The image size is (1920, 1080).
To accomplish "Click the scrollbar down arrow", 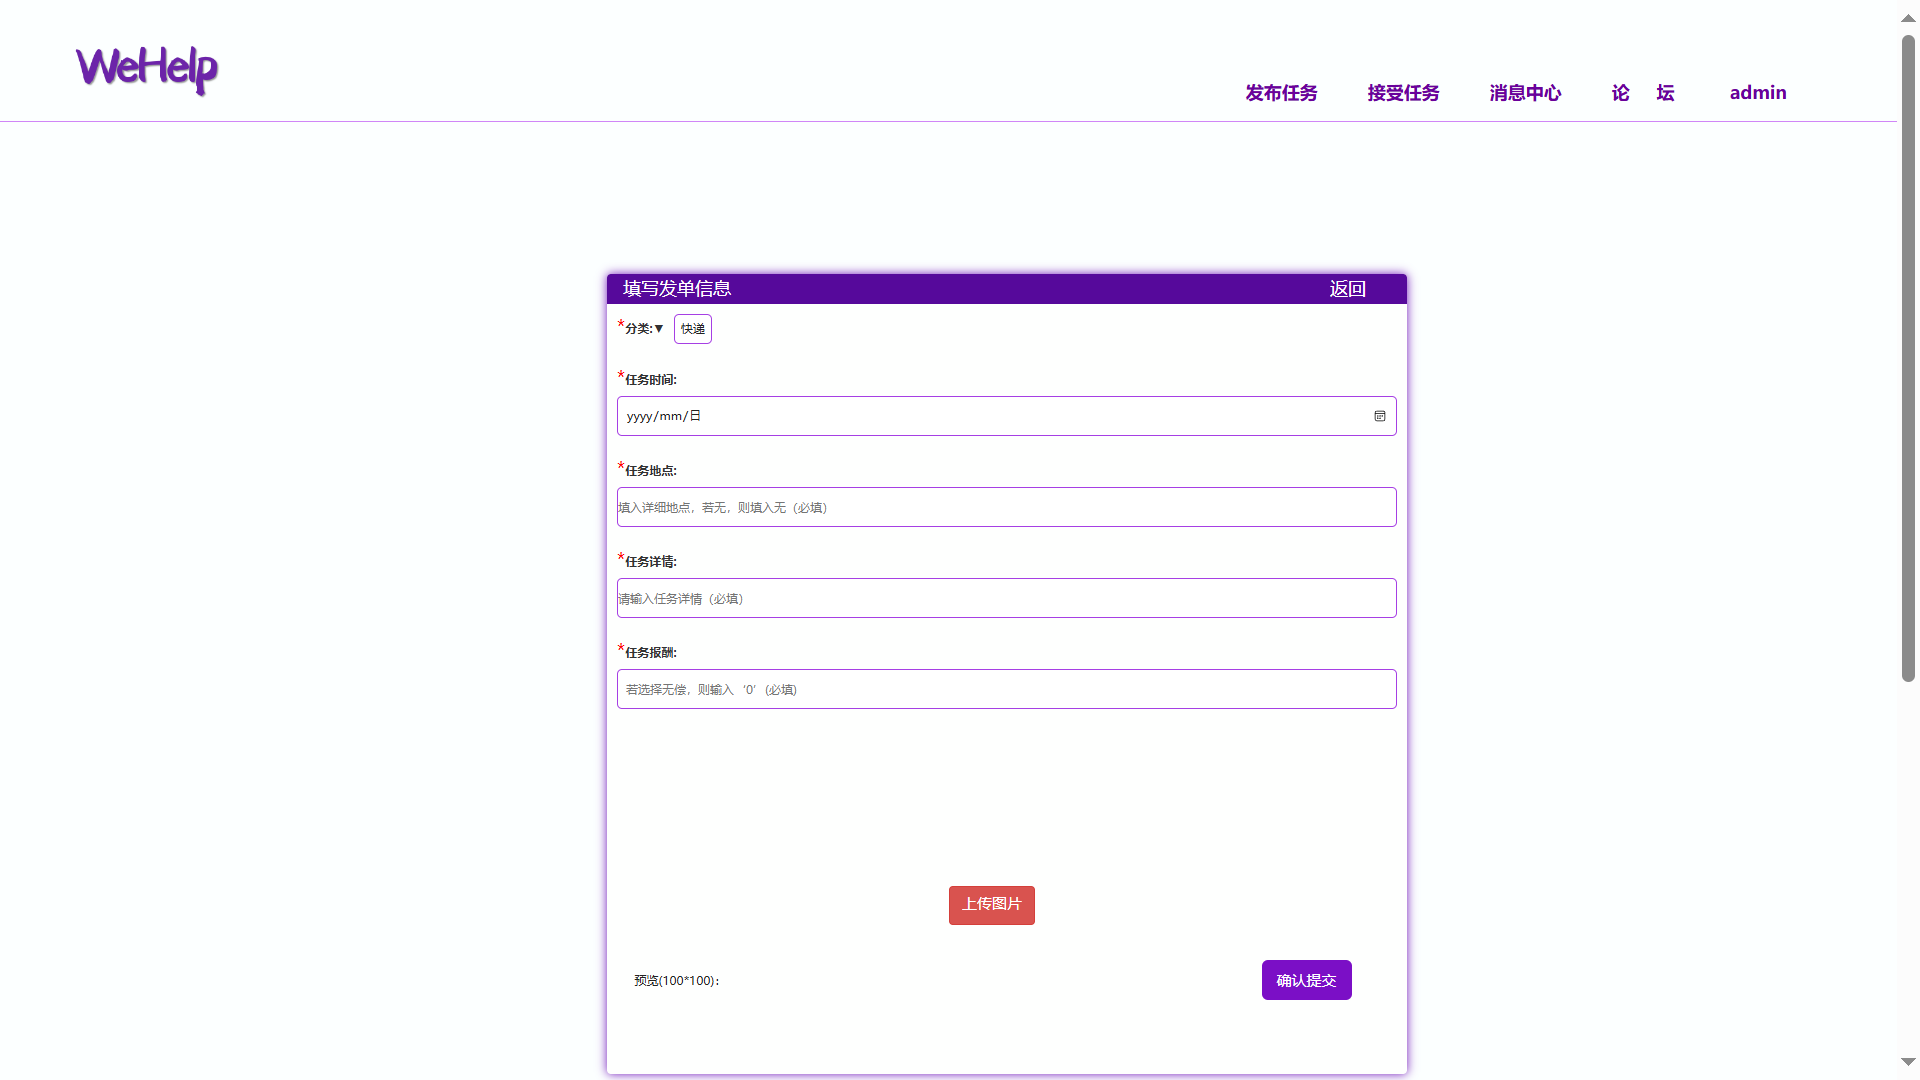I will [x=1908, y=1062].
